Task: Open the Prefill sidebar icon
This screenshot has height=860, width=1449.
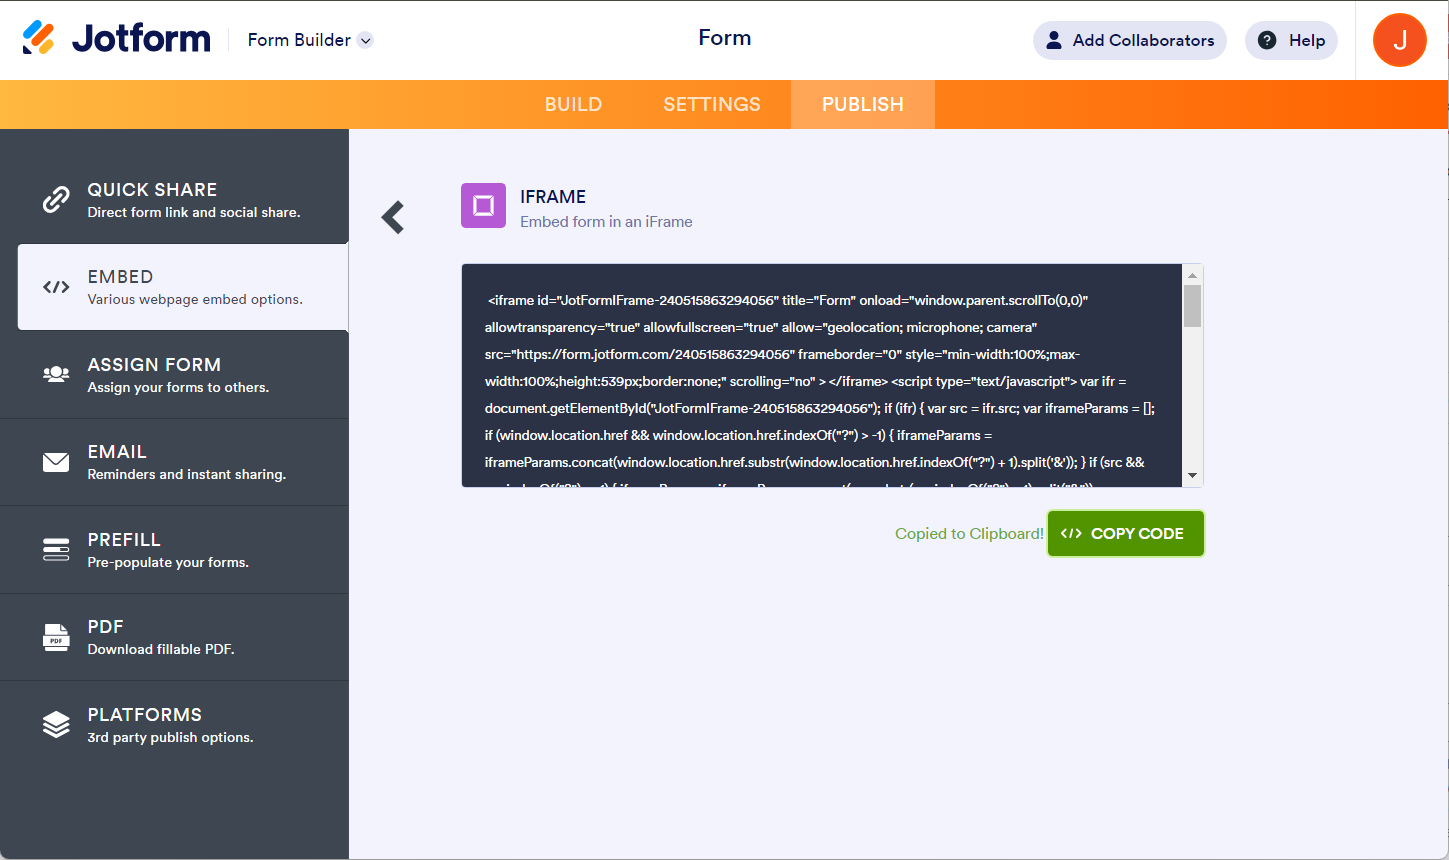Action: 56,549
